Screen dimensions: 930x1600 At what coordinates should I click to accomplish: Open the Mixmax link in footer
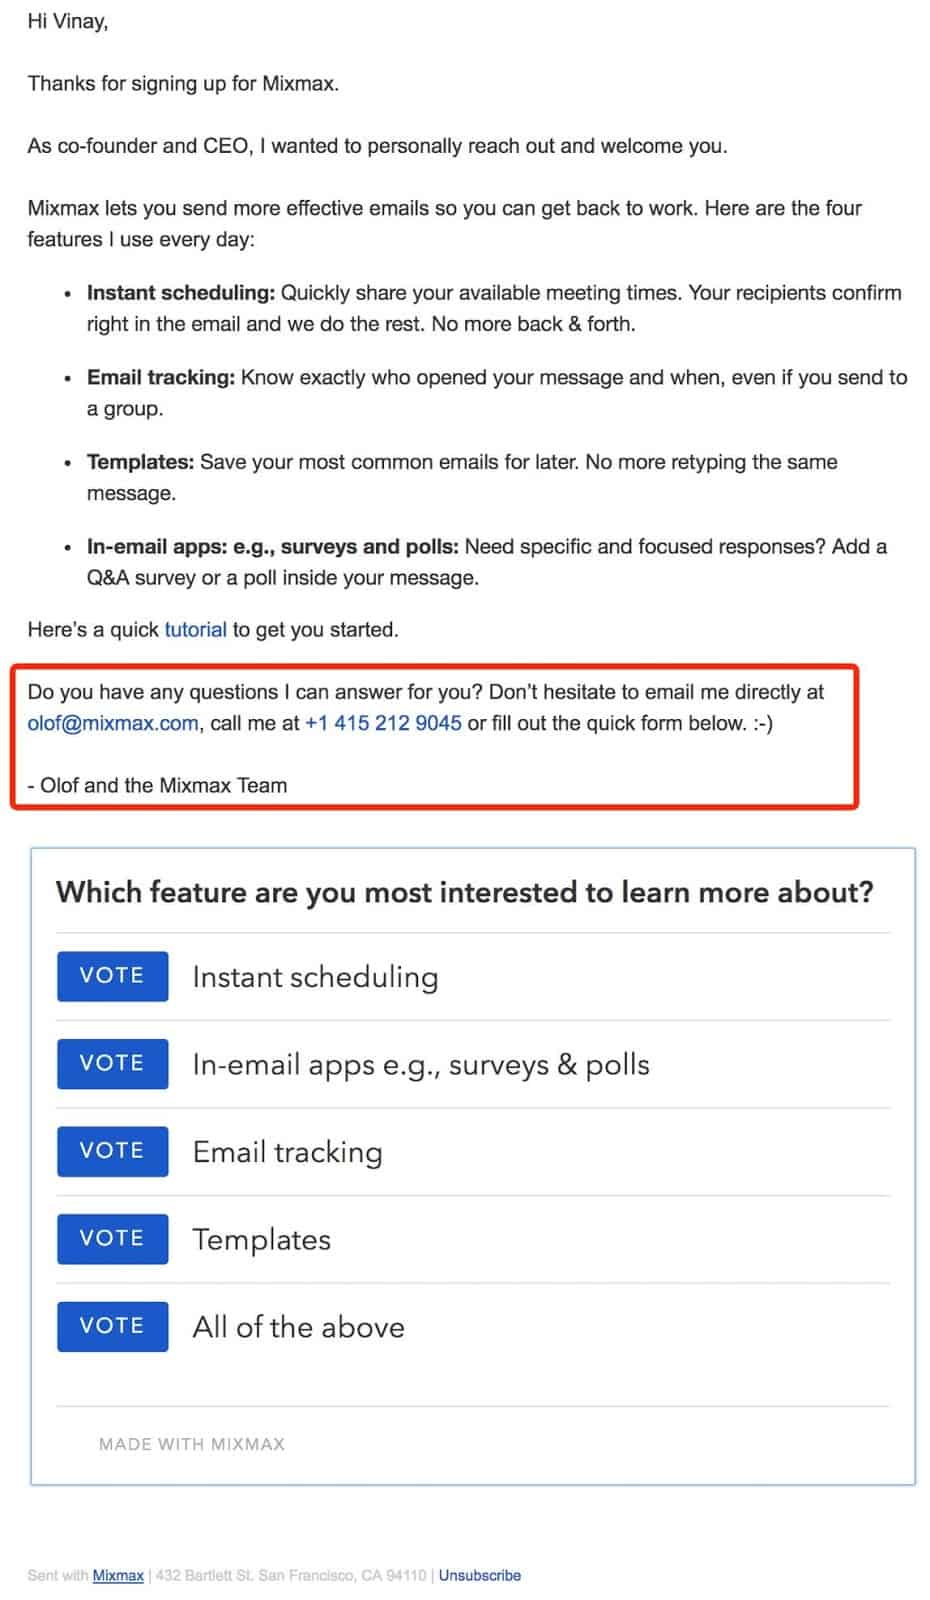pos(118,1575)
